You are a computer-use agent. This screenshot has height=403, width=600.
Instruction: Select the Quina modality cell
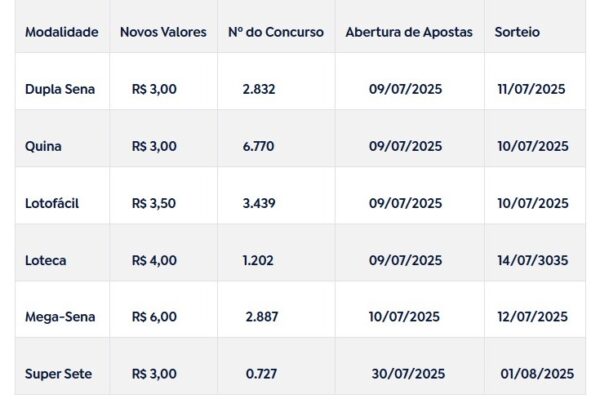pyautogui.click(x=43, y=146)
